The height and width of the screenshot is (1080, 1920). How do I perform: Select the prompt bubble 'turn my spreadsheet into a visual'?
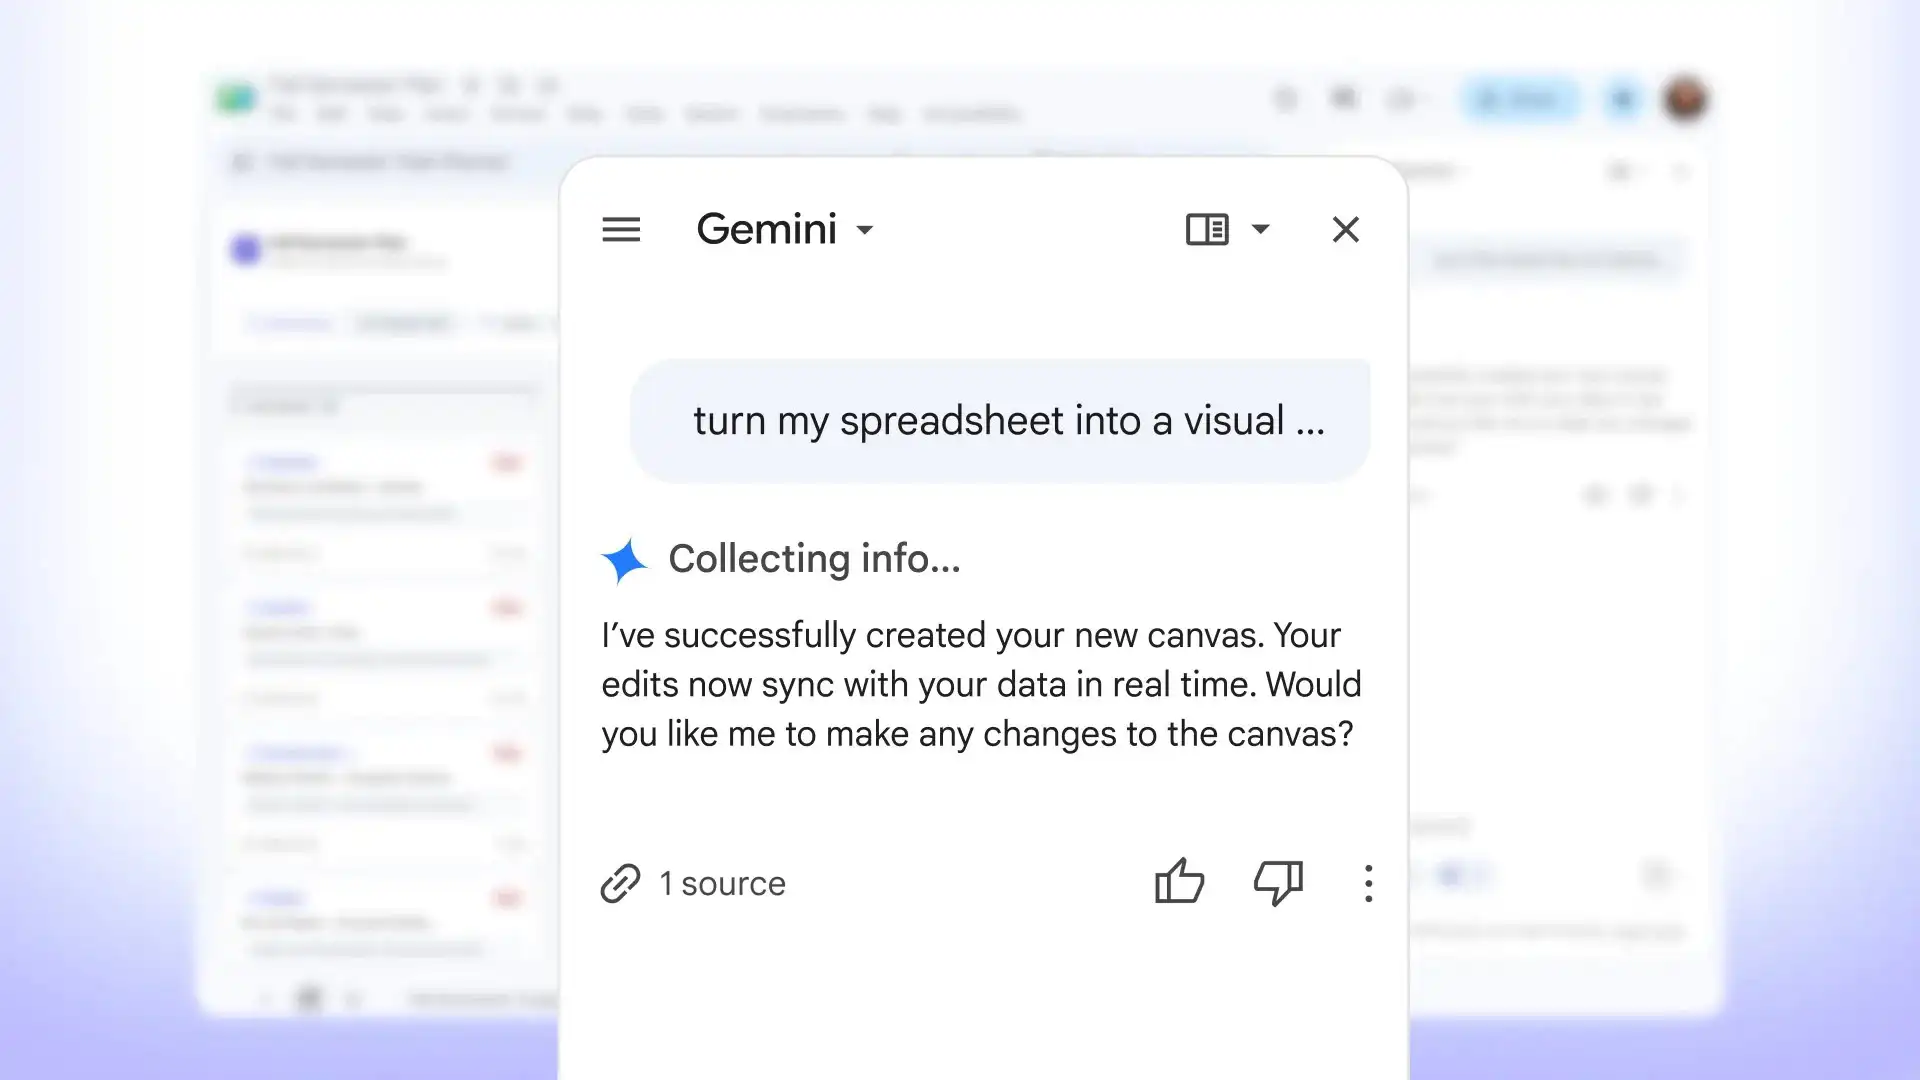click(x=1000, y=421)
